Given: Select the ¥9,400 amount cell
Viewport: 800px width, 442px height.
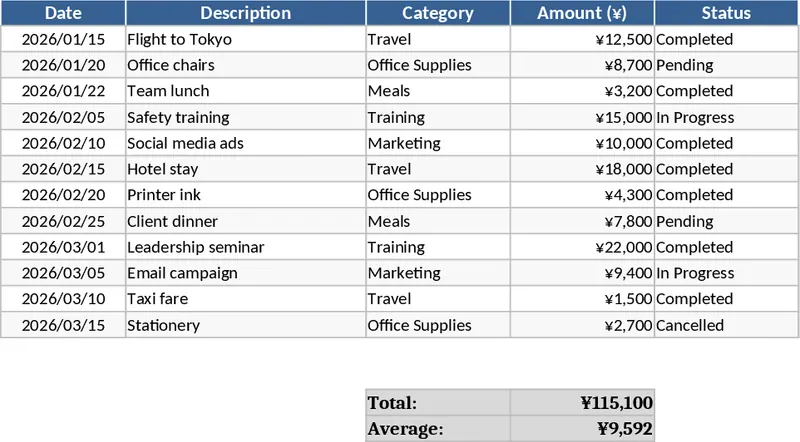Looking at the screenshot, I should pos(582,273).
